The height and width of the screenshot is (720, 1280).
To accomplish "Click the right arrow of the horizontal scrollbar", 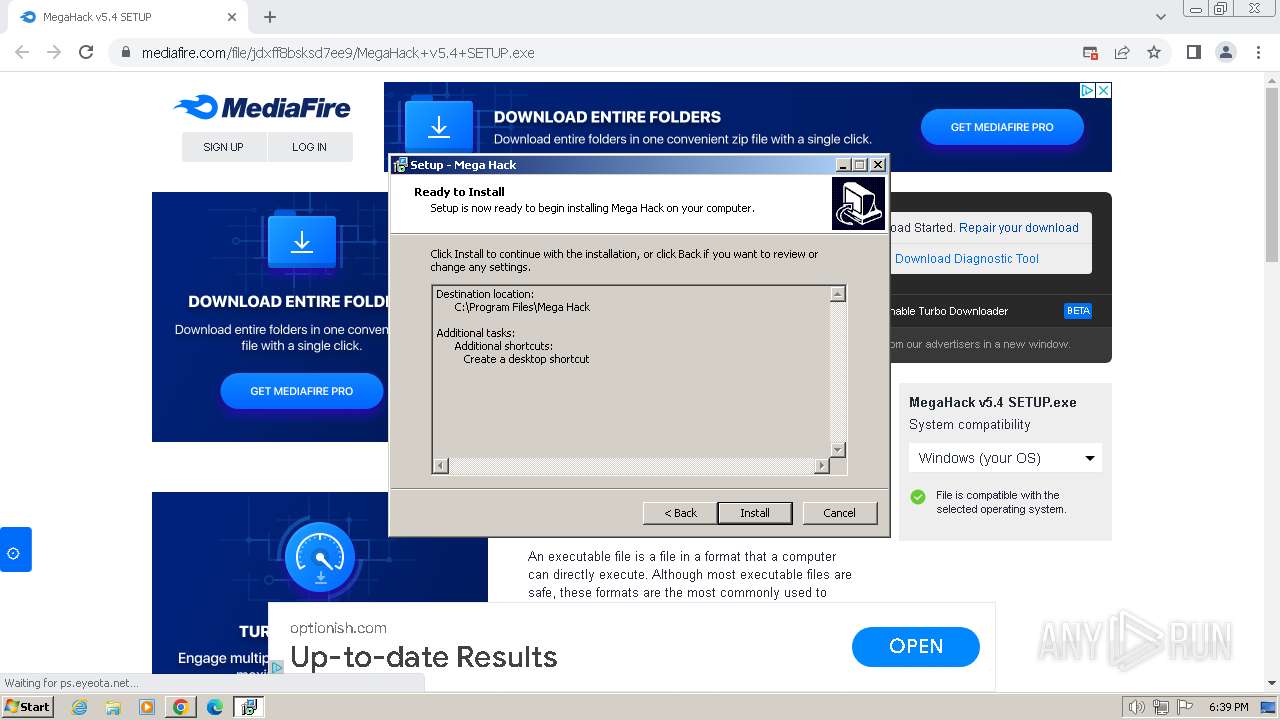I will tap(822, 466).
